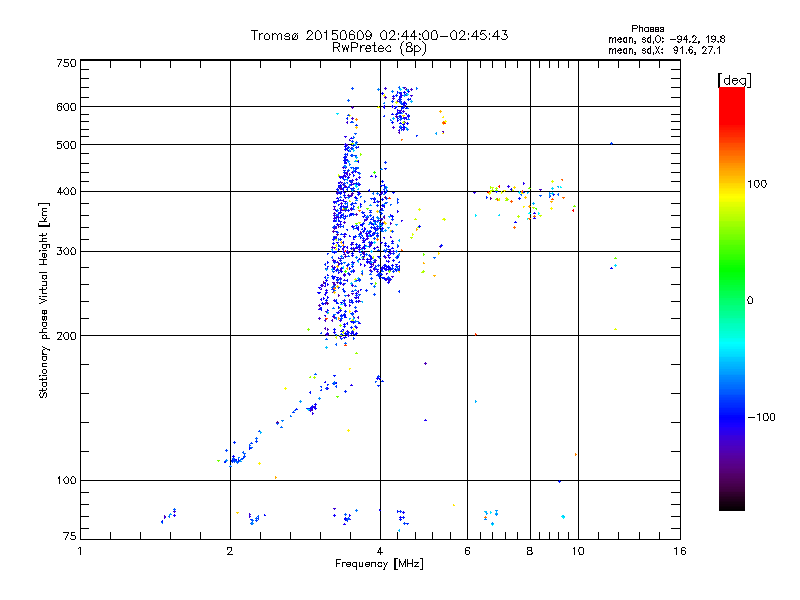Click the x-axis tick label '4'

(x=380, y=551)
